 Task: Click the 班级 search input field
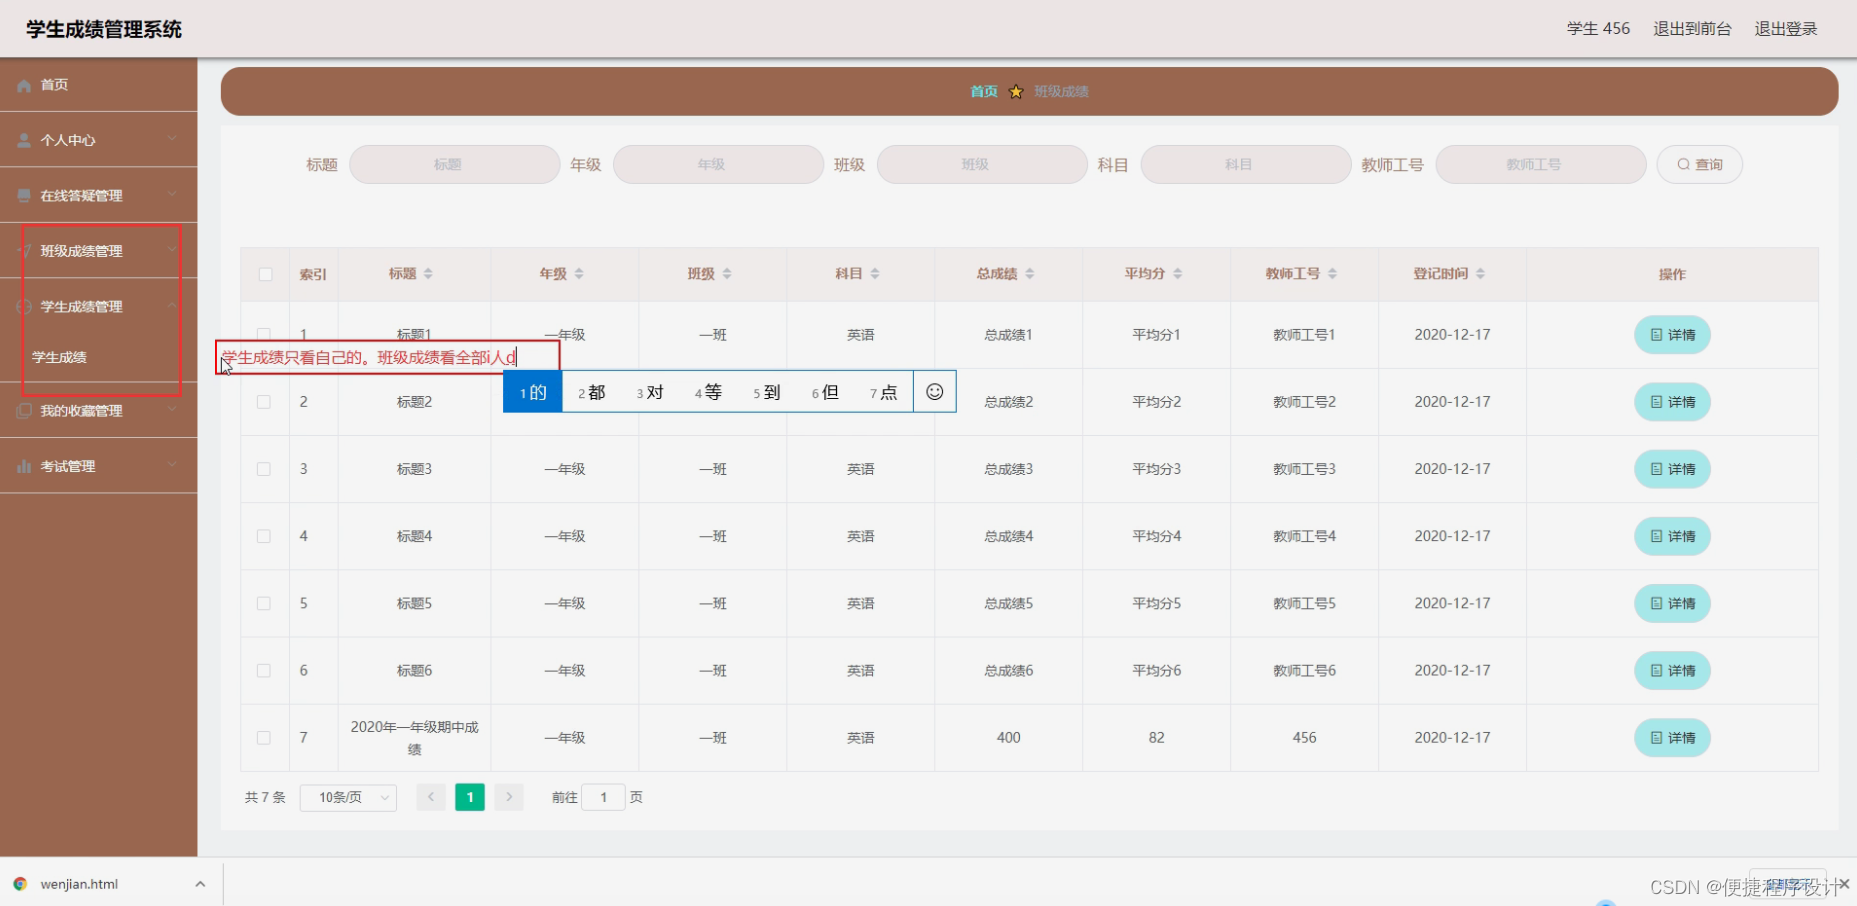point(982,165)
